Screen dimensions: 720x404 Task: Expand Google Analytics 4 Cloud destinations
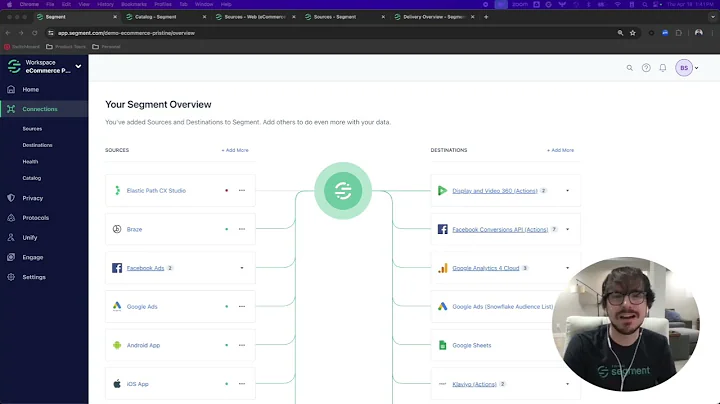(568, 268)
